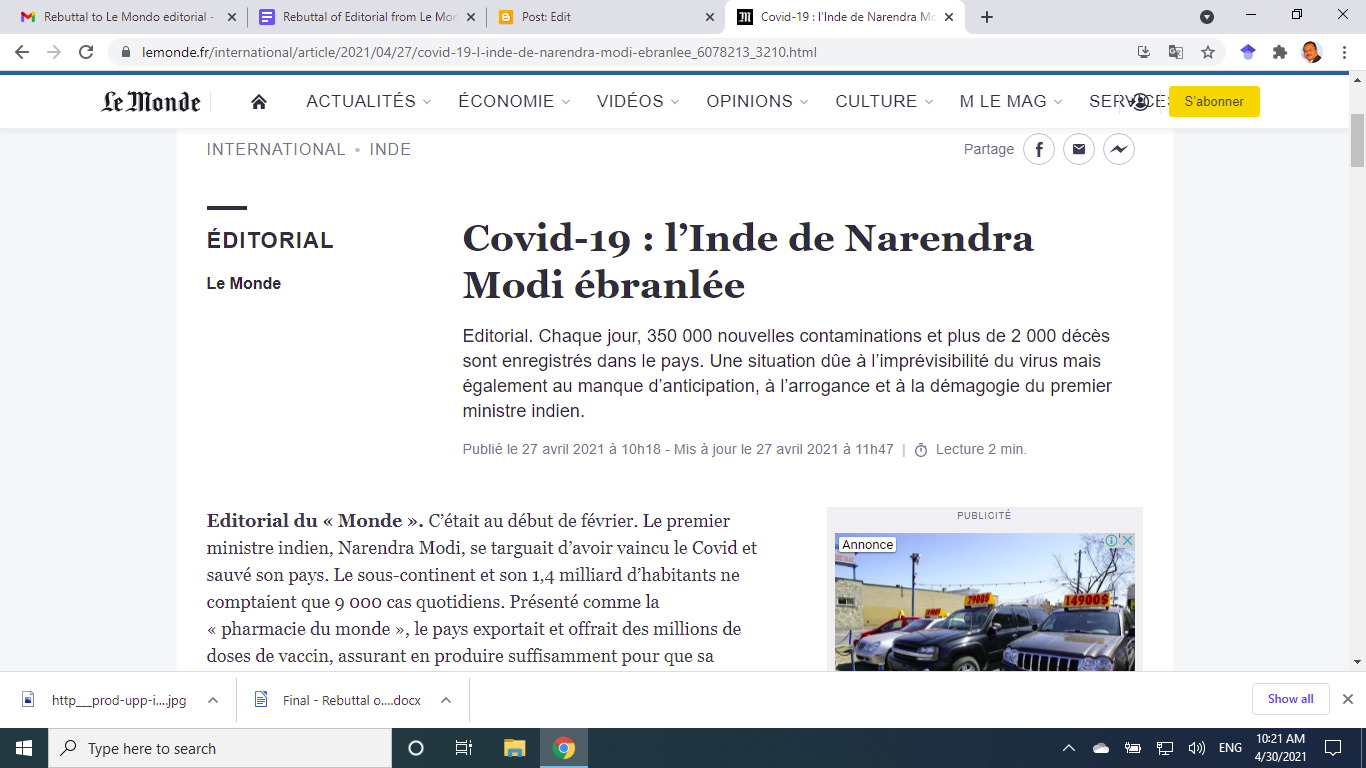Image resolution: width=1366 pixels, height=768 pixels.
Task: Open notification center icon
Action: point(1333,748)
